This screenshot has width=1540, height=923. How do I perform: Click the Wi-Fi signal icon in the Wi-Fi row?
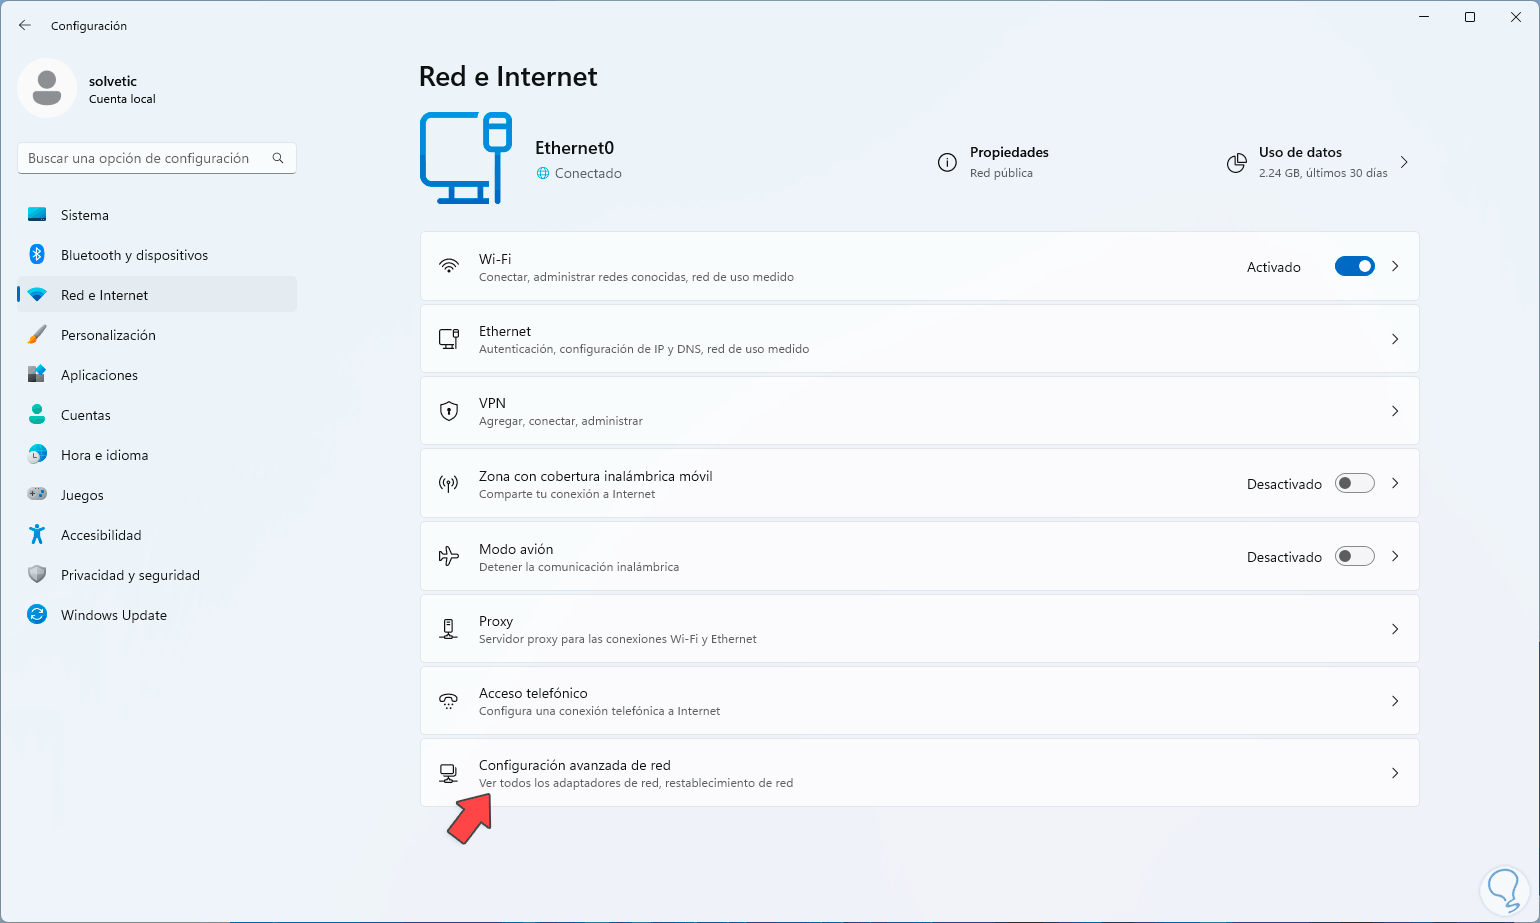click(449, 267)
